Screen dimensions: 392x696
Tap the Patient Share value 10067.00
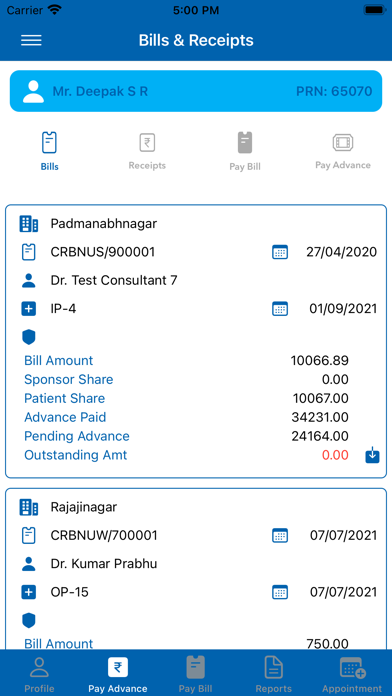click(x=321, y=399)
